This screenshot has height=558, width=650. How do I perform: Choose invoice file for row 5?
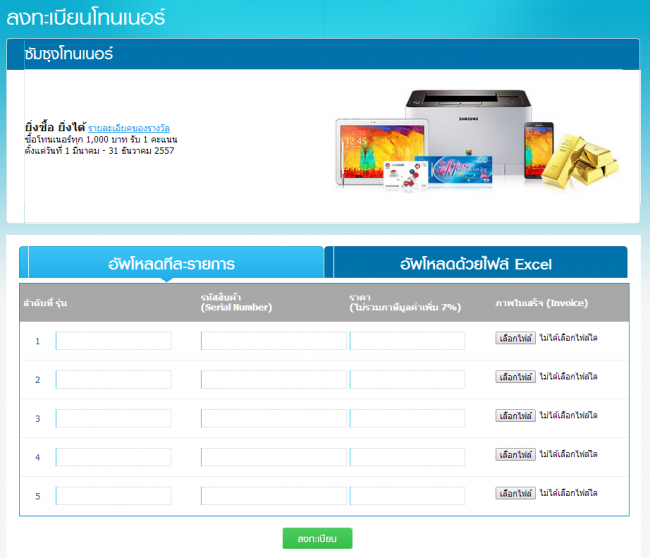pyautogui.click(x=515, y=493)
